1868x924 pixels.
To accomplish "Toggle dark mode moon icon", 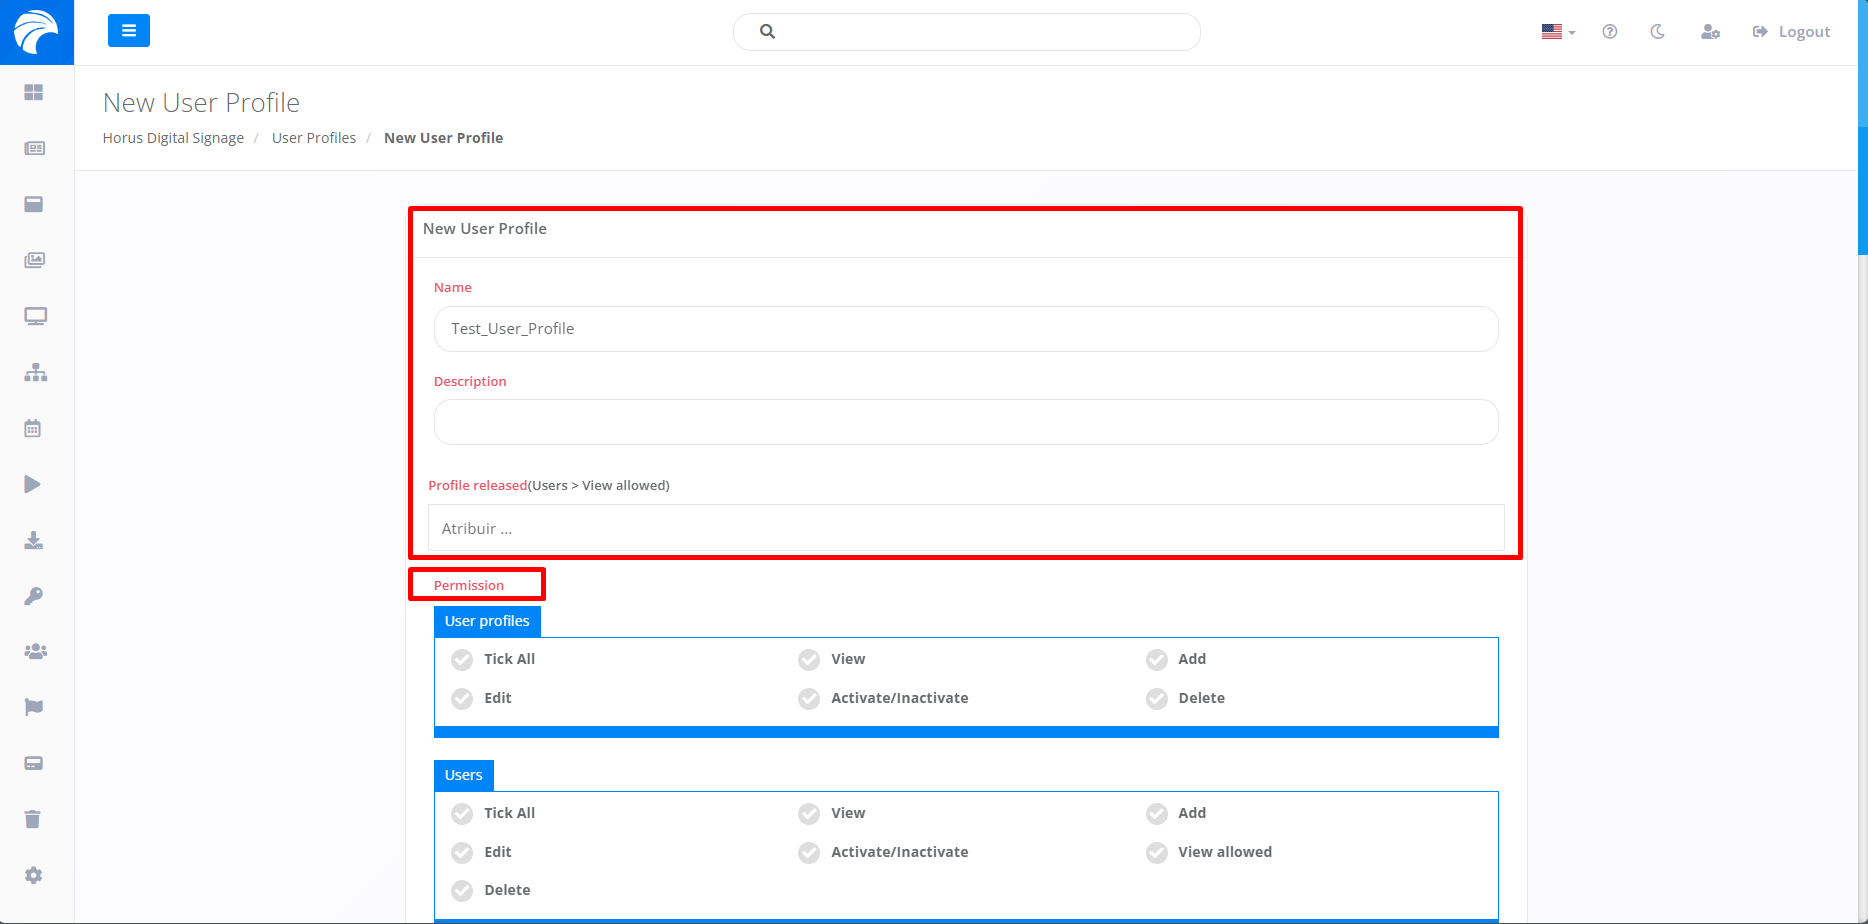I will click(1657, 32).
